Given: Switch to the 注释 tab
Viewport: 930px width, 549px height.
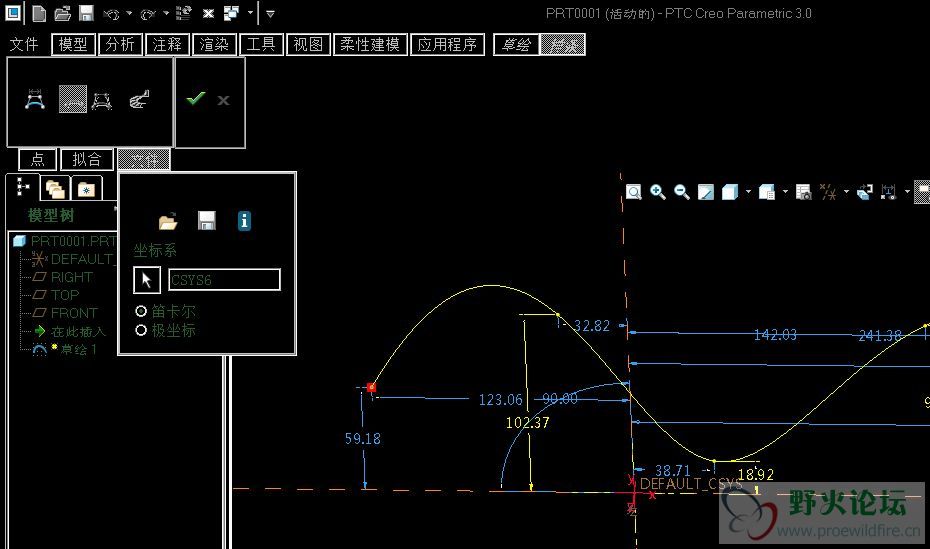Looking at the screenshot, I should click(x=167, y=44).
